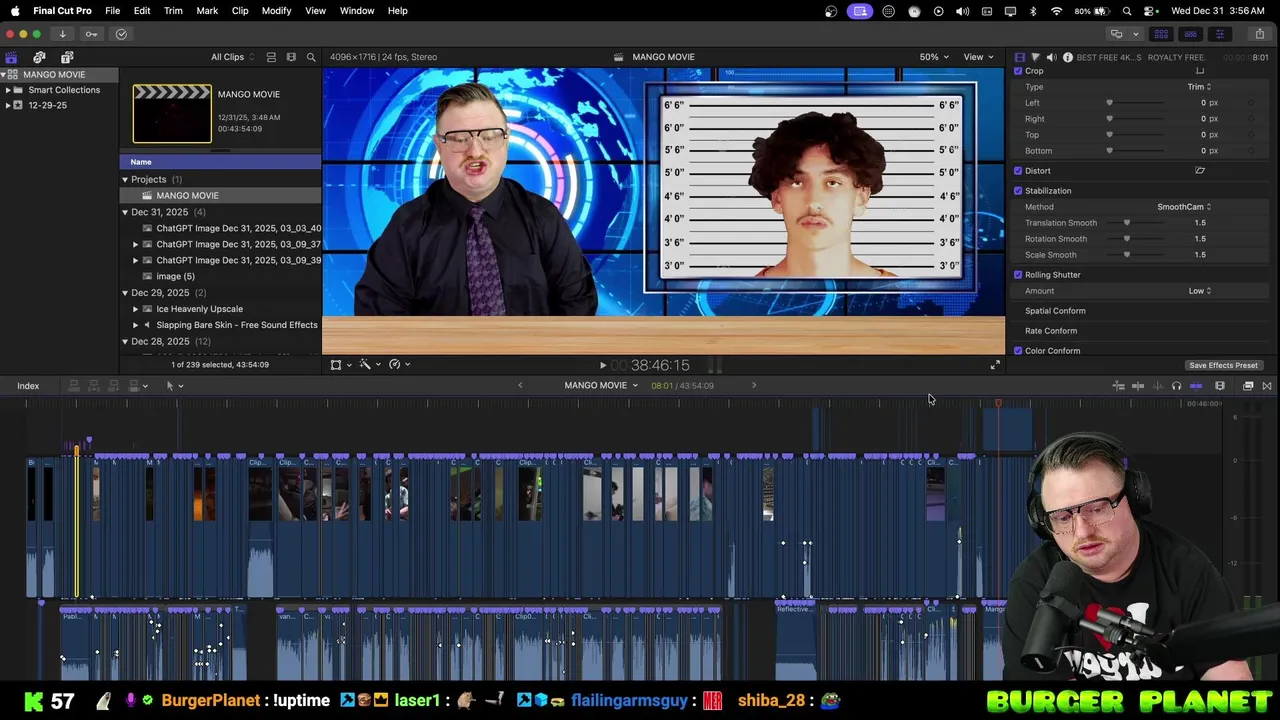
Task: Open Stabilization Method SmoothCam dropdown
Action: point(1184,207)
